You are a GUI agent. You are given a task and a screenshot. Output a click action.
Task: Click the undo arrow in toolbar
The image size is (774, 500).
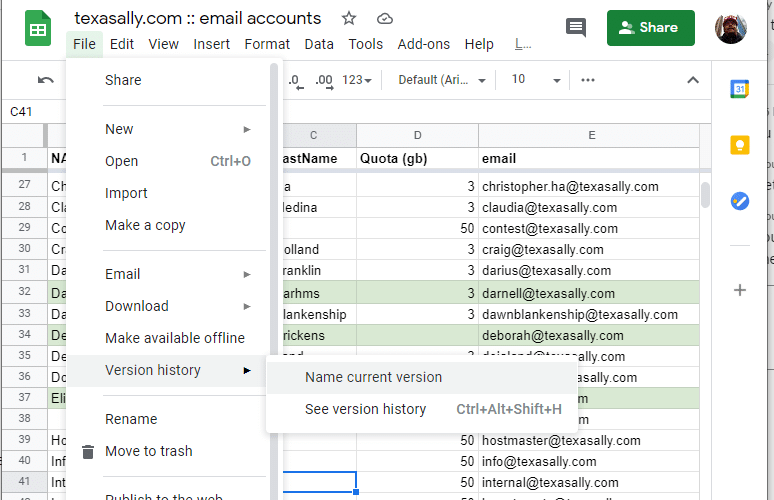coord(46,80)
